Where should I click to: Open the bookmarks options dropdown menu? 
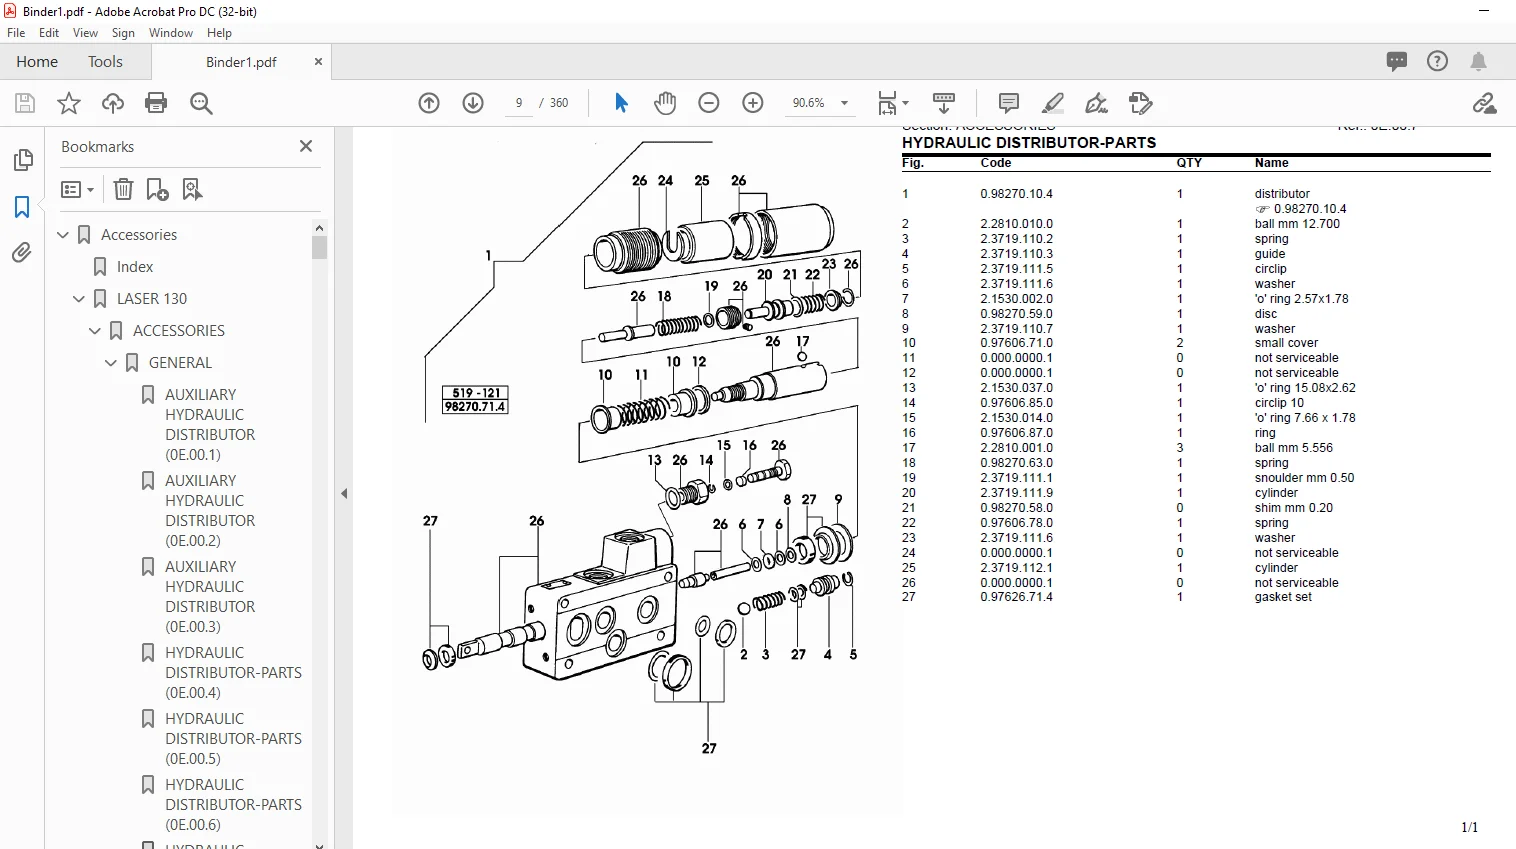pos(78,189)
